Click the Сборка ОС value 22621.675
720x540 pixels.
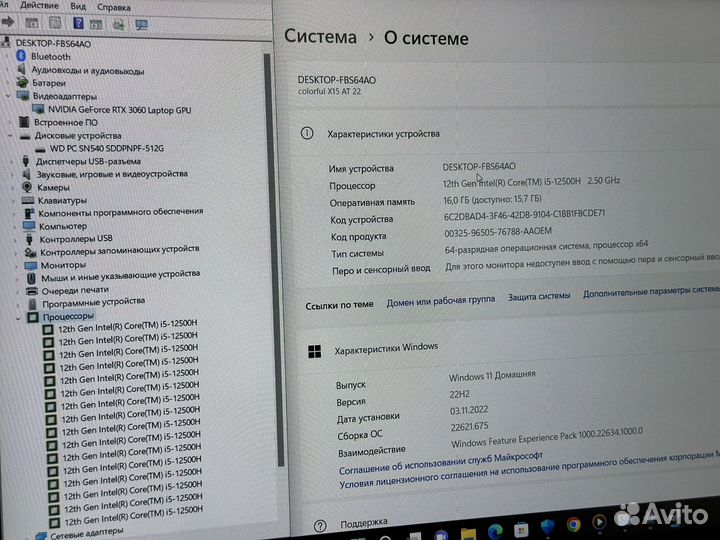(x=469, y=426)
